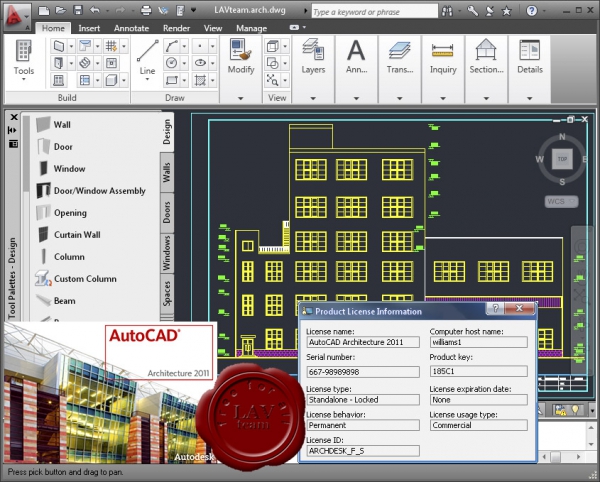Click the Wall build tool in ribbon
Screen dimensions: 600x482
59,46
